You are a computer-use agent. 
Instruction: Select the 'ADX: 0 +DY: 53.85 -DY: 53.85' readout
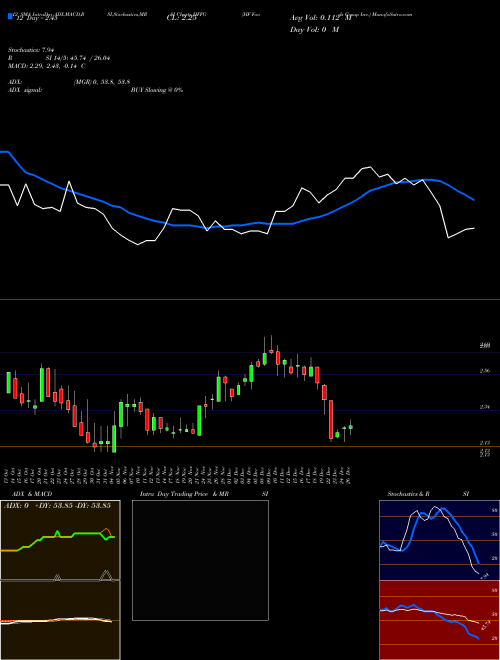(x=57, y=505)
